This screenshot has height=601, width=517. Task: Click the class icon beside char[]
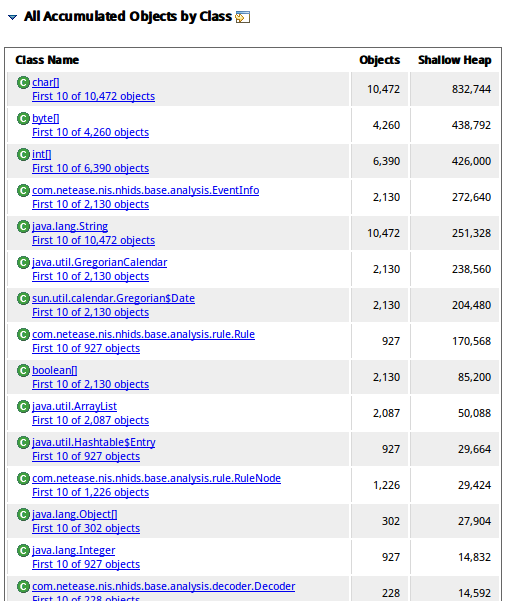point(23,82)
